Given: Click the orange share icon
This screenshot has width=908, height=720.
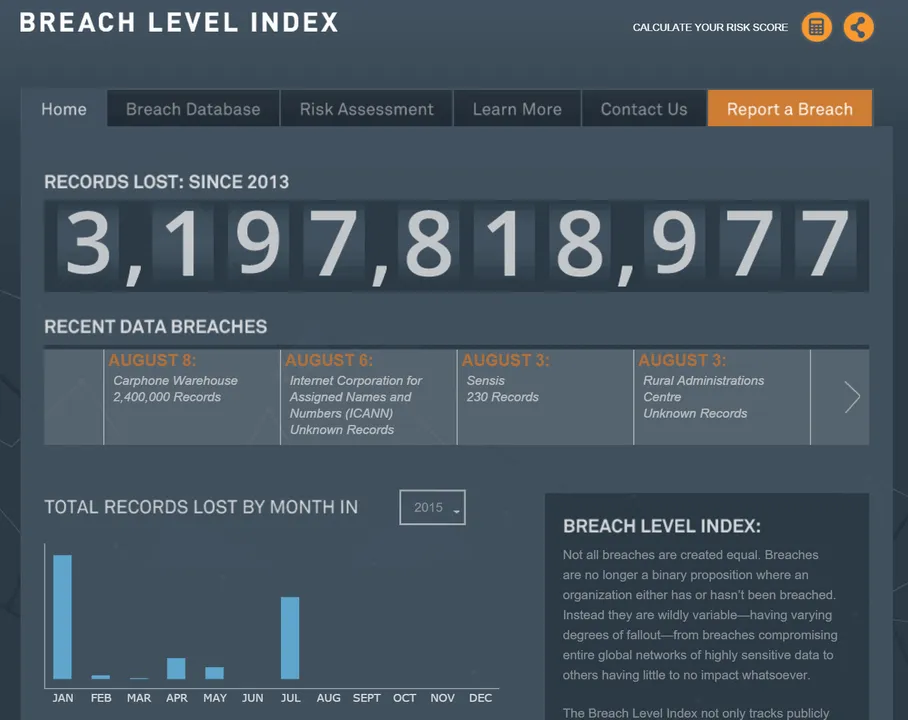Looking at the screenshot, I should pos(858,27).
